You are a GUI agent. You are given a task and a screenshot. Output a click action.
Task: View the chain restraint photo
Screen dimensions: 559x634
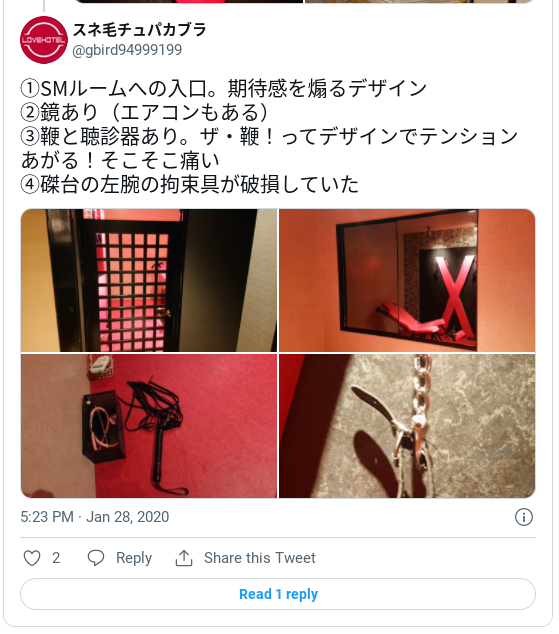(407, 426)
